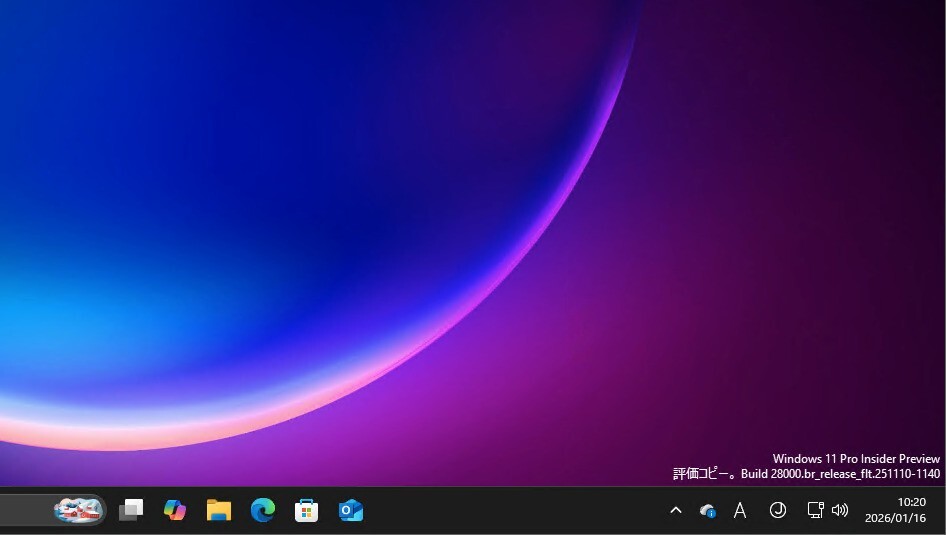Image resolution: width=946 pixels, height=535 pixels.
Task: Launch Microsoft Edge browser
Action: [263, 510]
